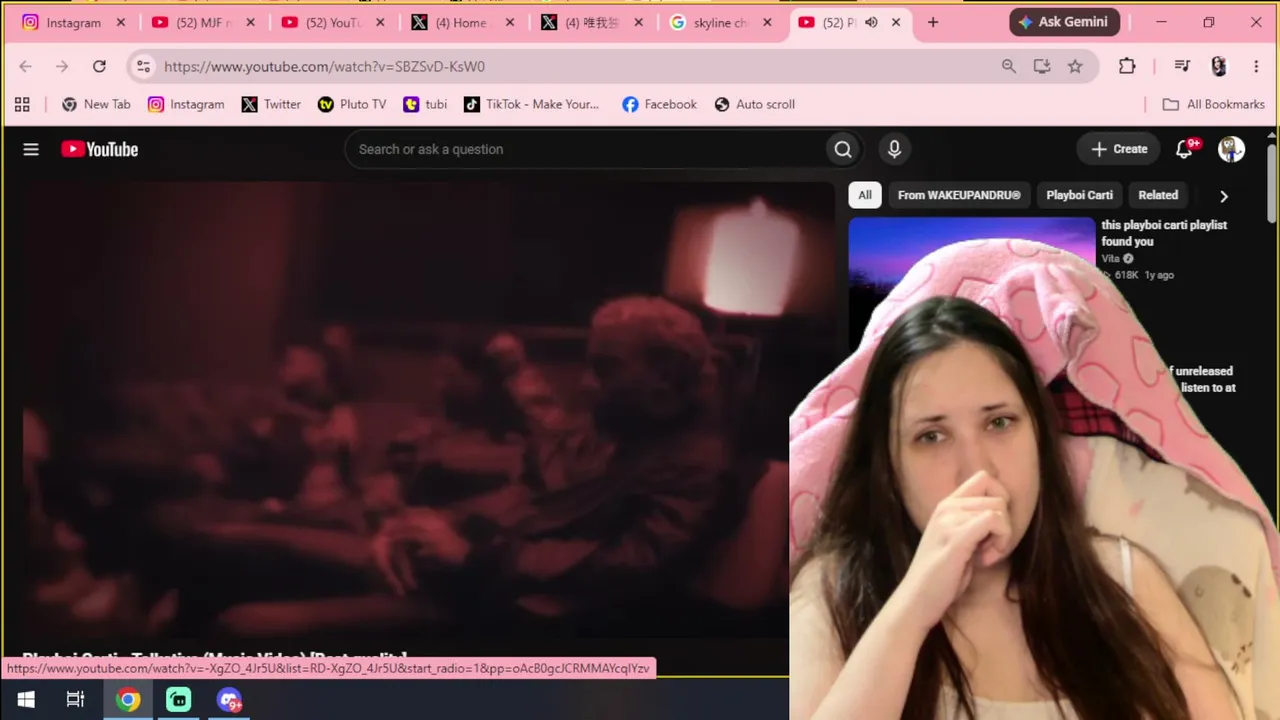Install or cast page from address bar icon
The width and height of the screenshot is (1280, 720).
(x=1042, y=66)
